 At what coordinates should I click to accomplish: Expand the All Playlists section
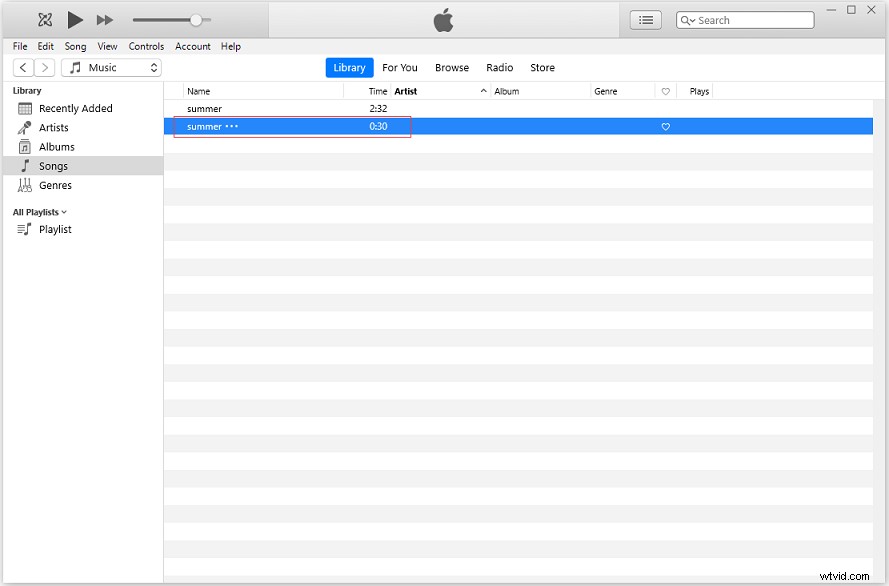tap(40, 211)
